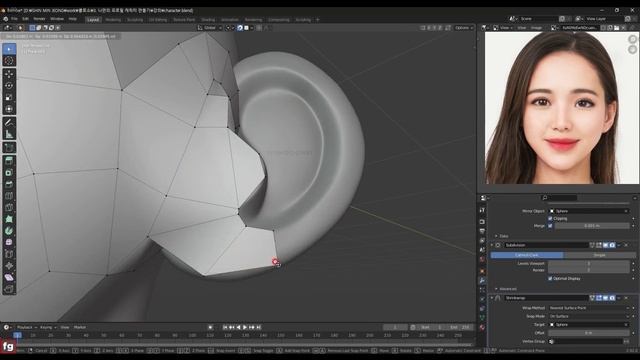Open the Material properties tab
The width and height of the screenshot is (640, 360).
(x=482, y=327)
